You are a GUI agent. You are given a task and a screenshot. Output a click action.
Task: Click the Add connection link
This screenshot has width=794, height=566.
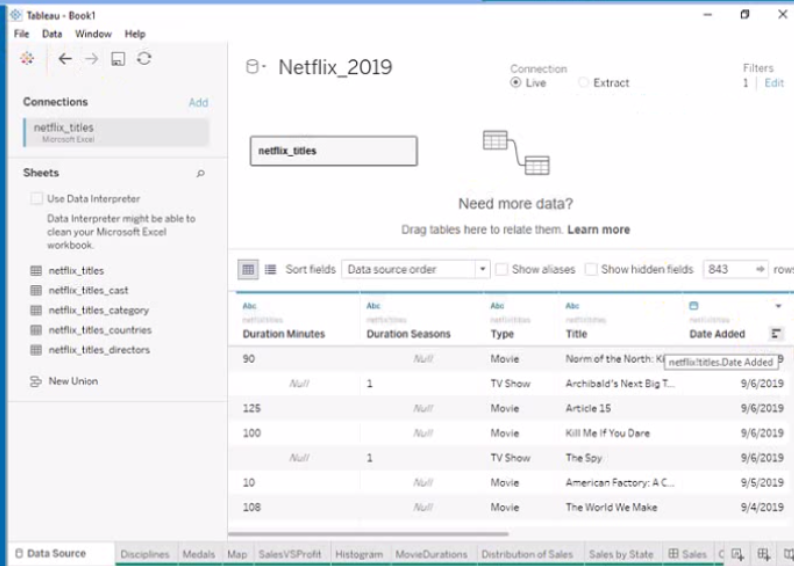tap(198, 102)
